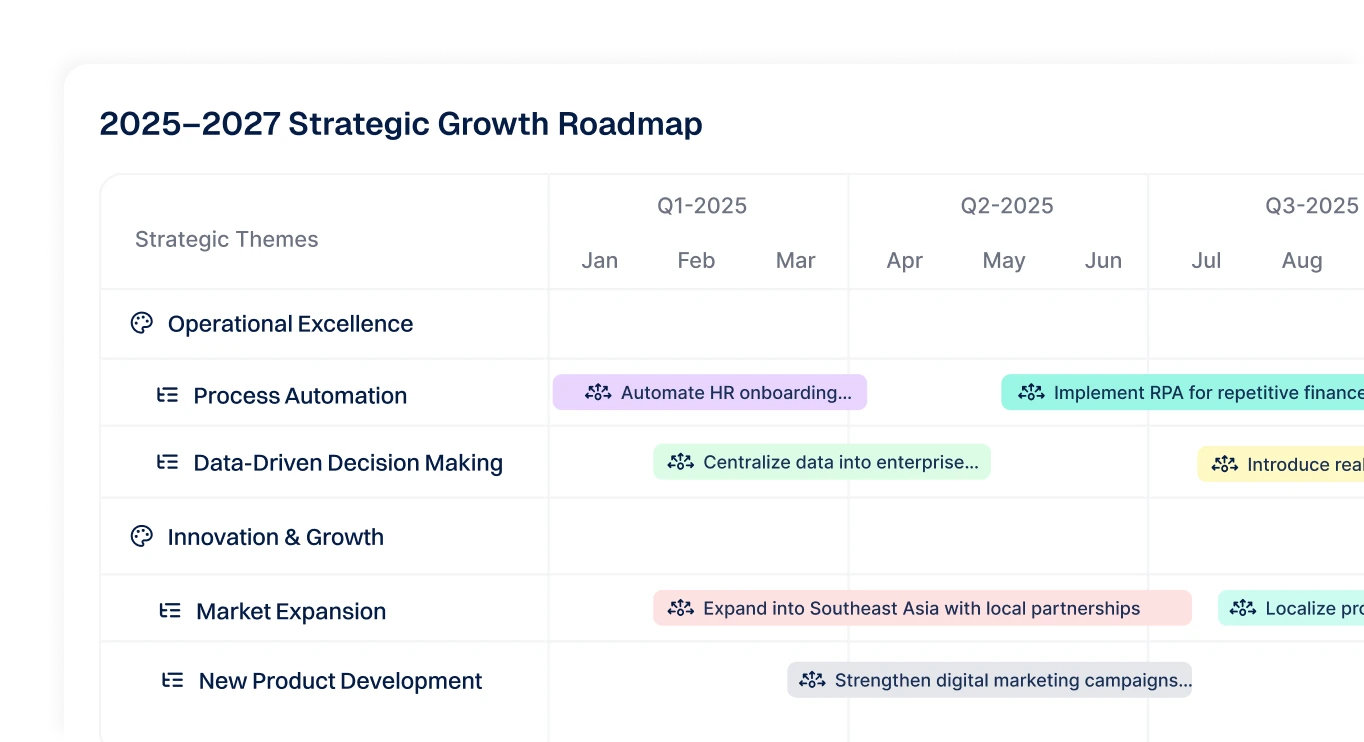Click the initiative icon on Centralize data bar
The height and width of the screenshot is (742, 1364).
coord(680,462)
